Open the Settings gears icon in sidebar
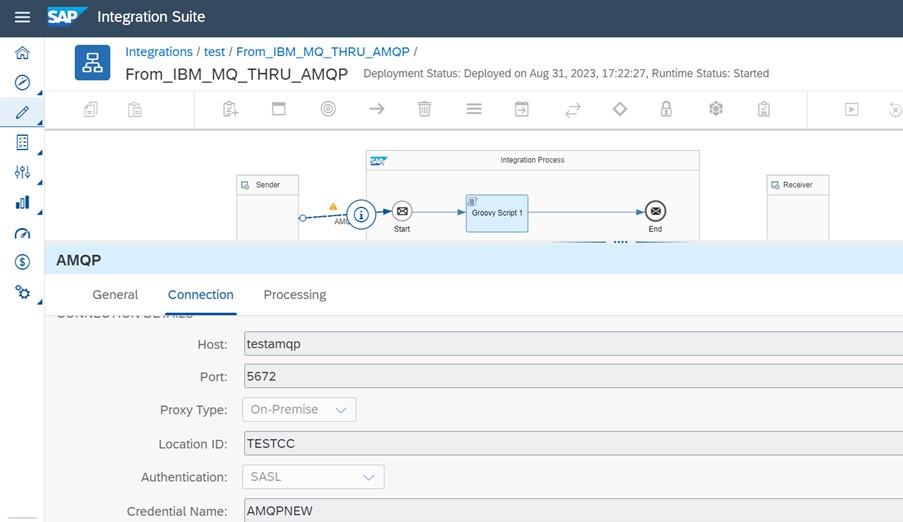The image size is (903, 522). (22, 292)
